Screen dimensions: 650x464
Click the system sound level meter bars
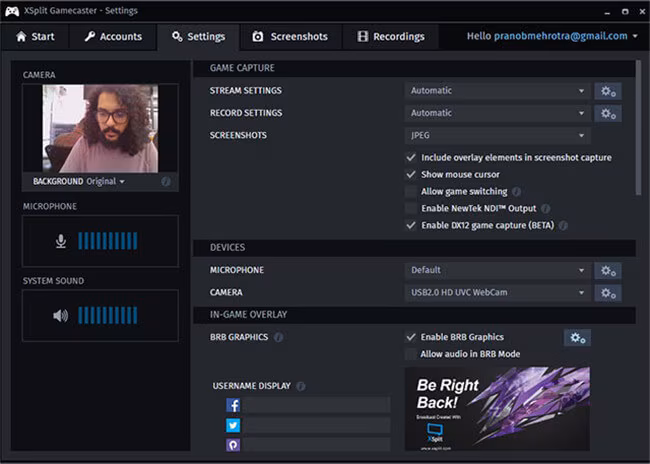pos(108,316)
